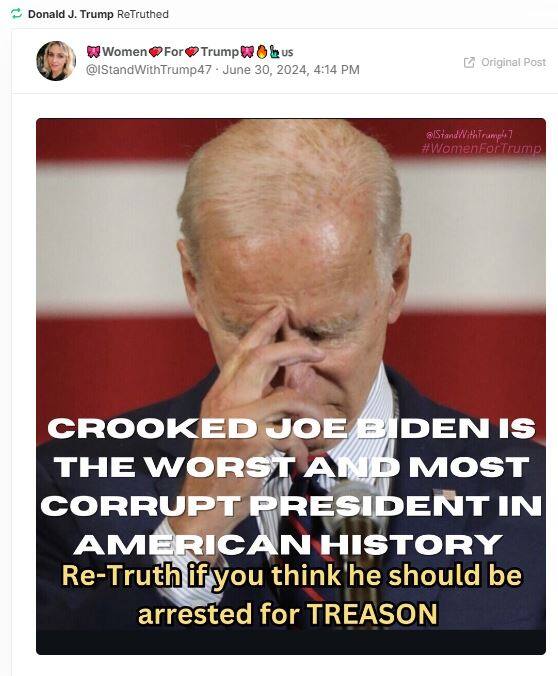This screenshot has width=558, height=676.
Task: Click the ReTruthed label text
Action: [143, 14]
